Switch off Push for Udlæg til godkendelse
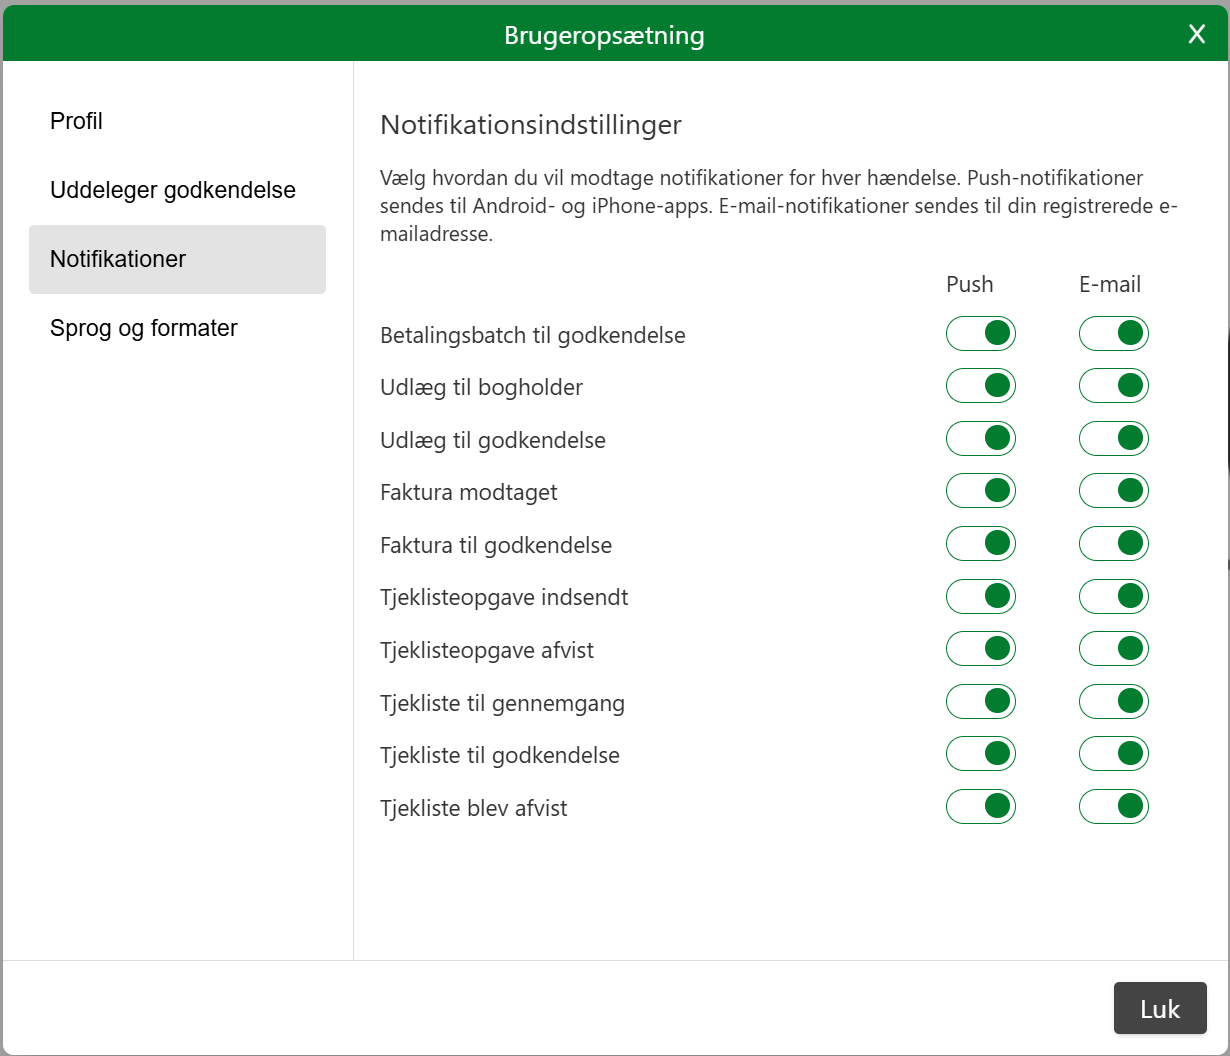Screen dimensions: 1230x1056 click(x=981, y=438)
